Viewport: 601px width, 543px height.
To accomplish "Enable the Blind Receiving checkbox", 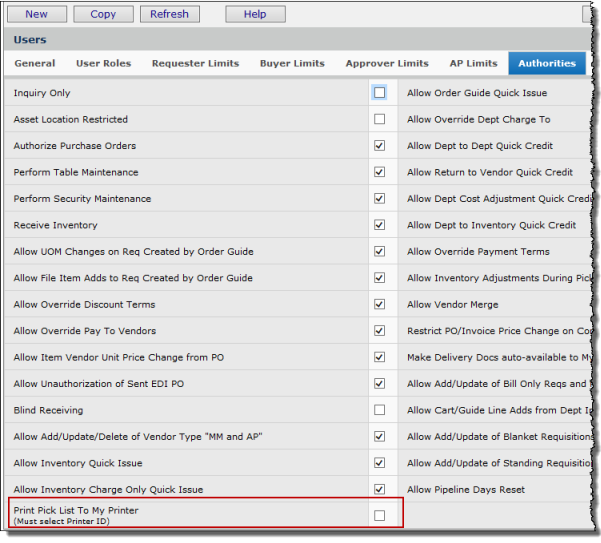I will 379,410.
